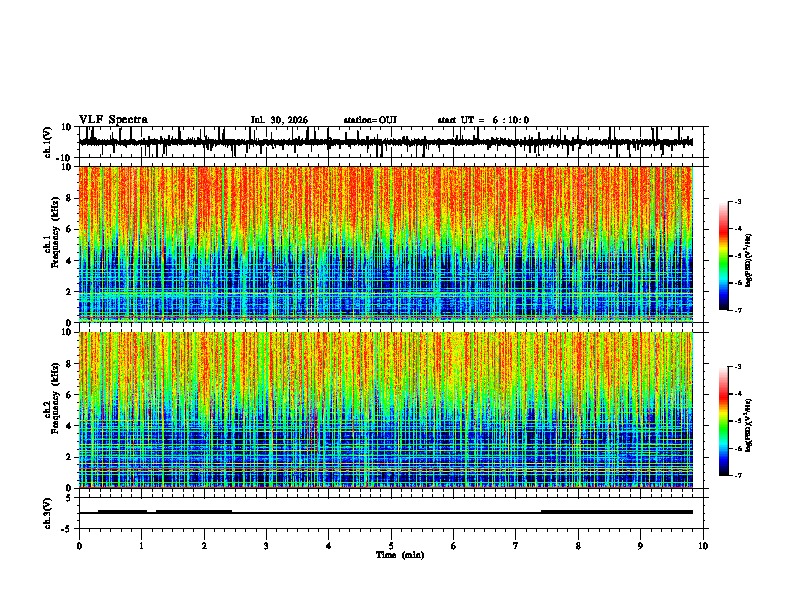Click time-axis tick label '3'

tap(266, 546)
